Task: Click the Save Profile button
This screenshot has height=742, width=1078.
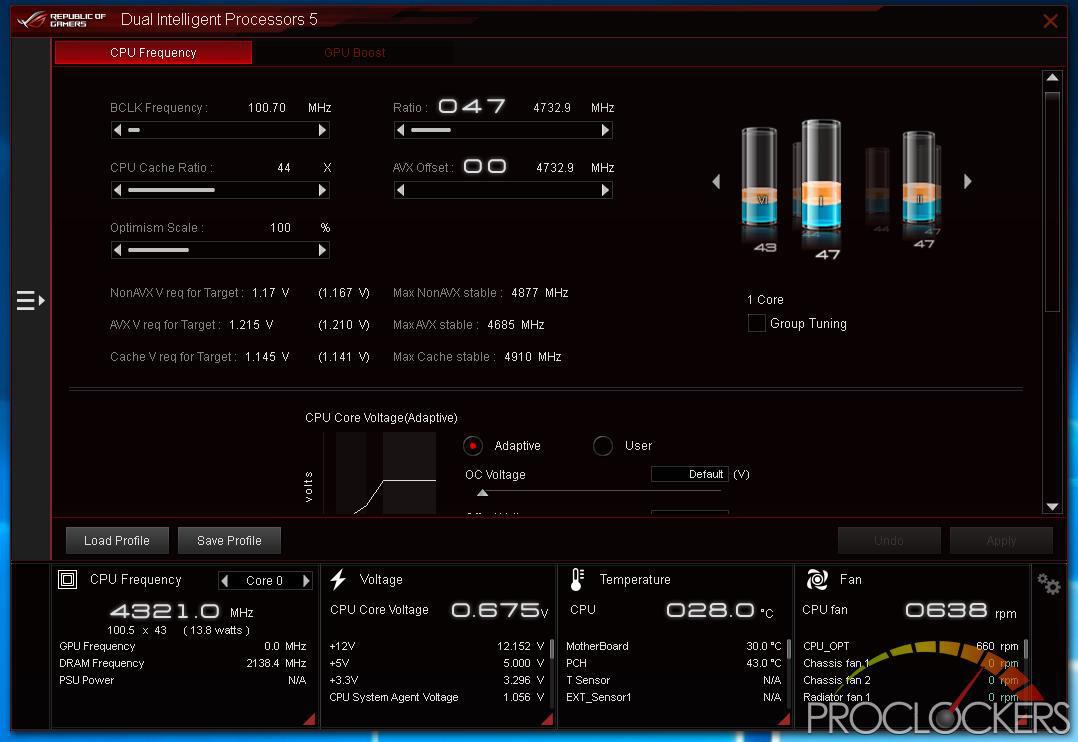Action: pyautogui.click(x=229, y=541)
